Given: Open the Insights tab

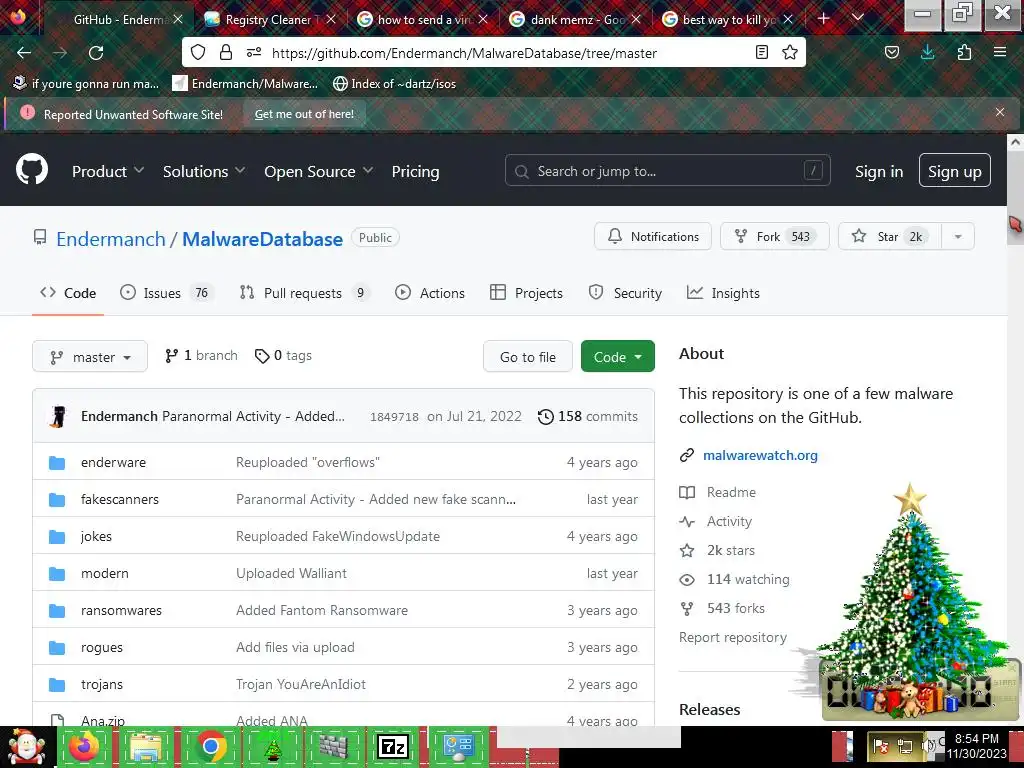Looking at the screenshot, I should tap(723, 293).
